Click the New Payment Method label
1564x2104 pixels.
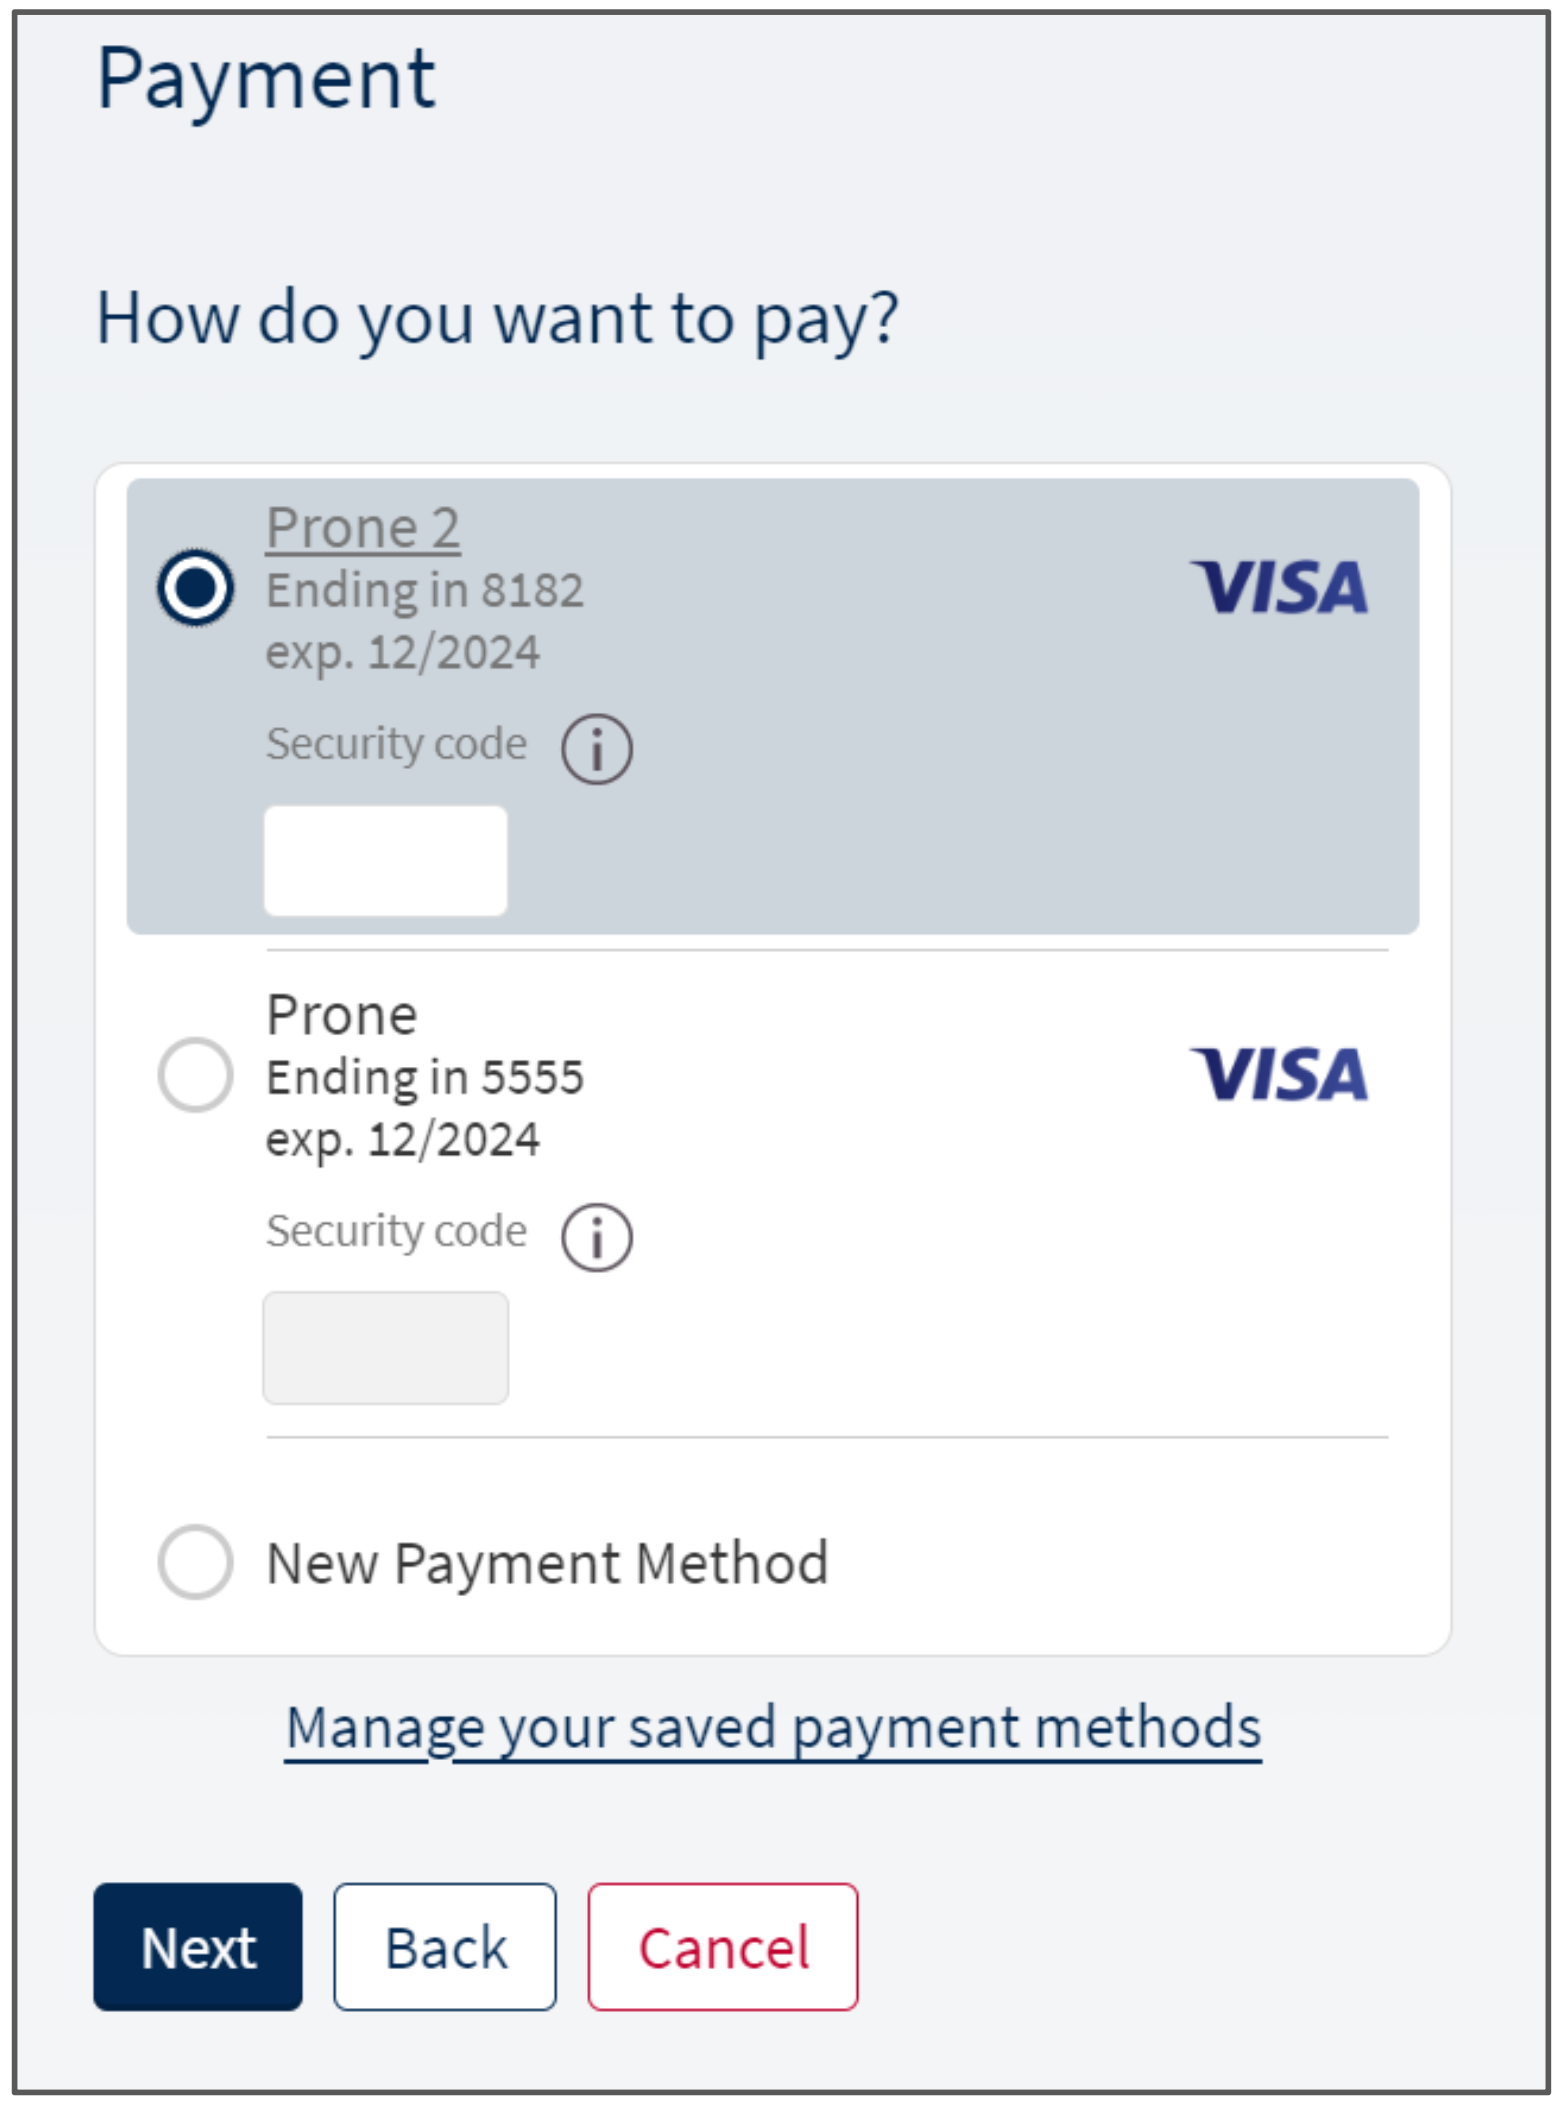coord(547,1563)
